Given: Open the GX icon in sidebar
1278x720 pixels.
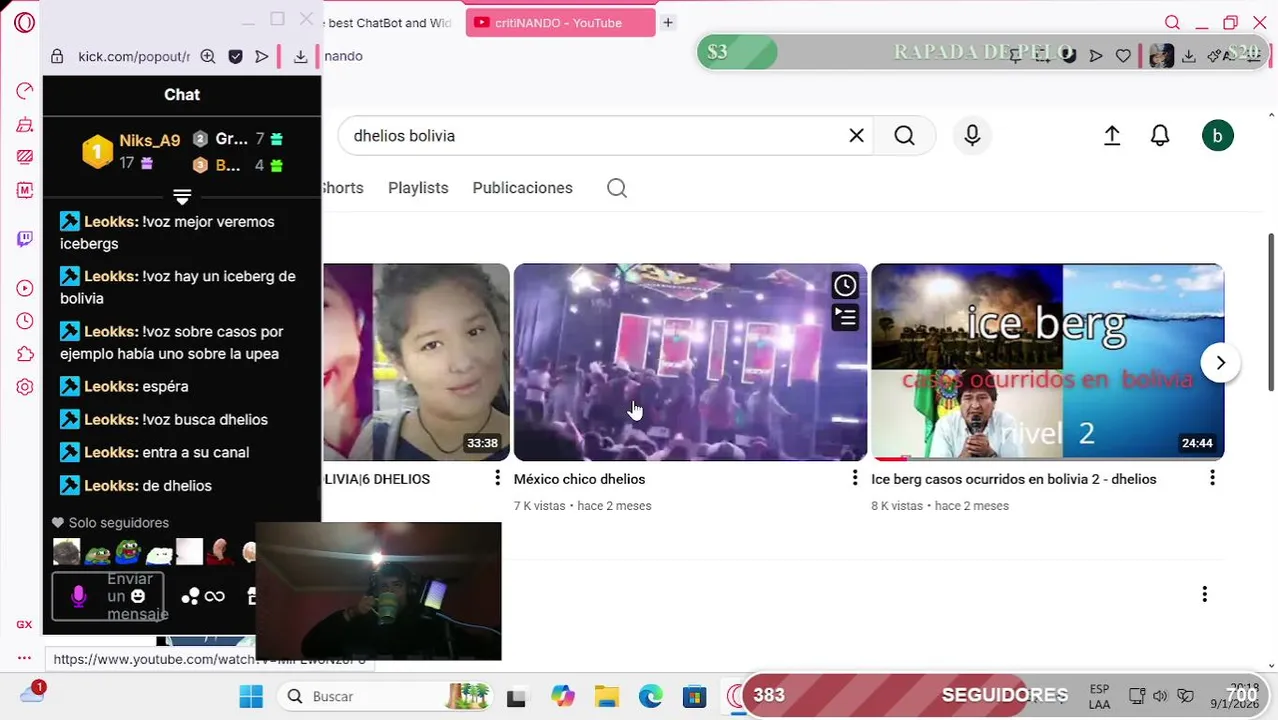Looking at the screenshot, I should (24, 624).
